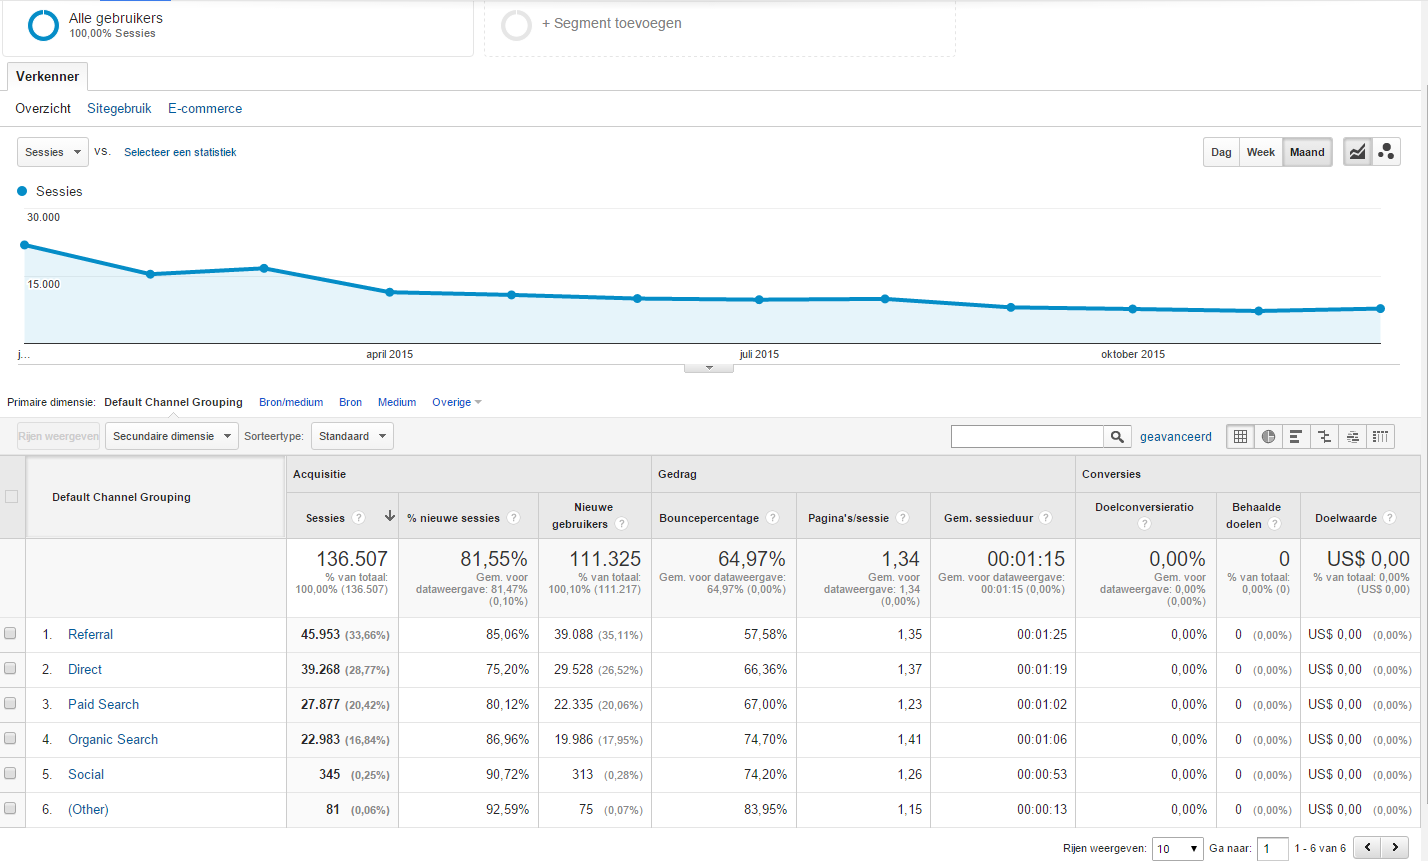
Task: Open the Sitegebruik tab
Action: (x=119, y=108)
